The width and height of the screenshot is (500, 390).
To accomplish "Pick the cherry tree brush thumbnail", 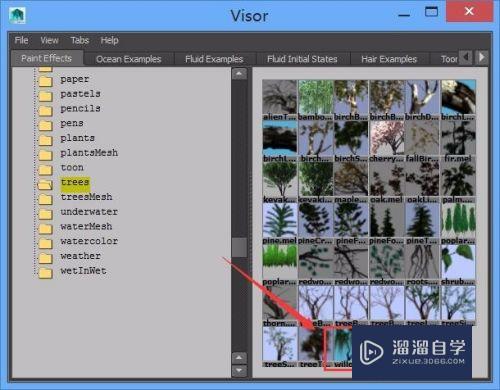I will 387,138.
